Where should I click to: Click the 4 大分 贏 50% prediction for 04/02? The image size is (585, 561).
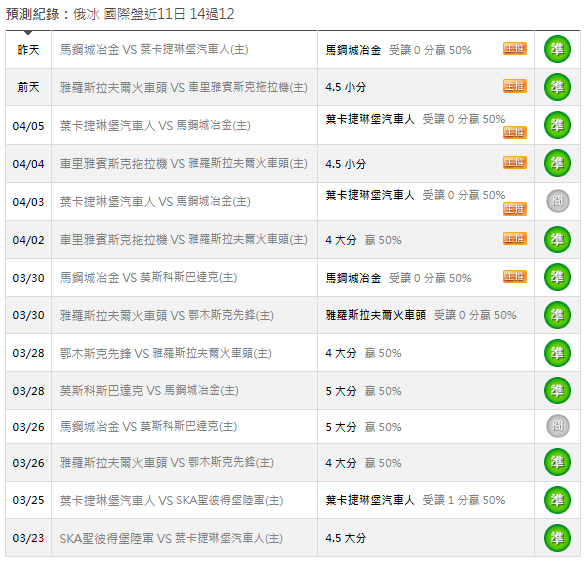pyautogui.click(x=363, y=240)
